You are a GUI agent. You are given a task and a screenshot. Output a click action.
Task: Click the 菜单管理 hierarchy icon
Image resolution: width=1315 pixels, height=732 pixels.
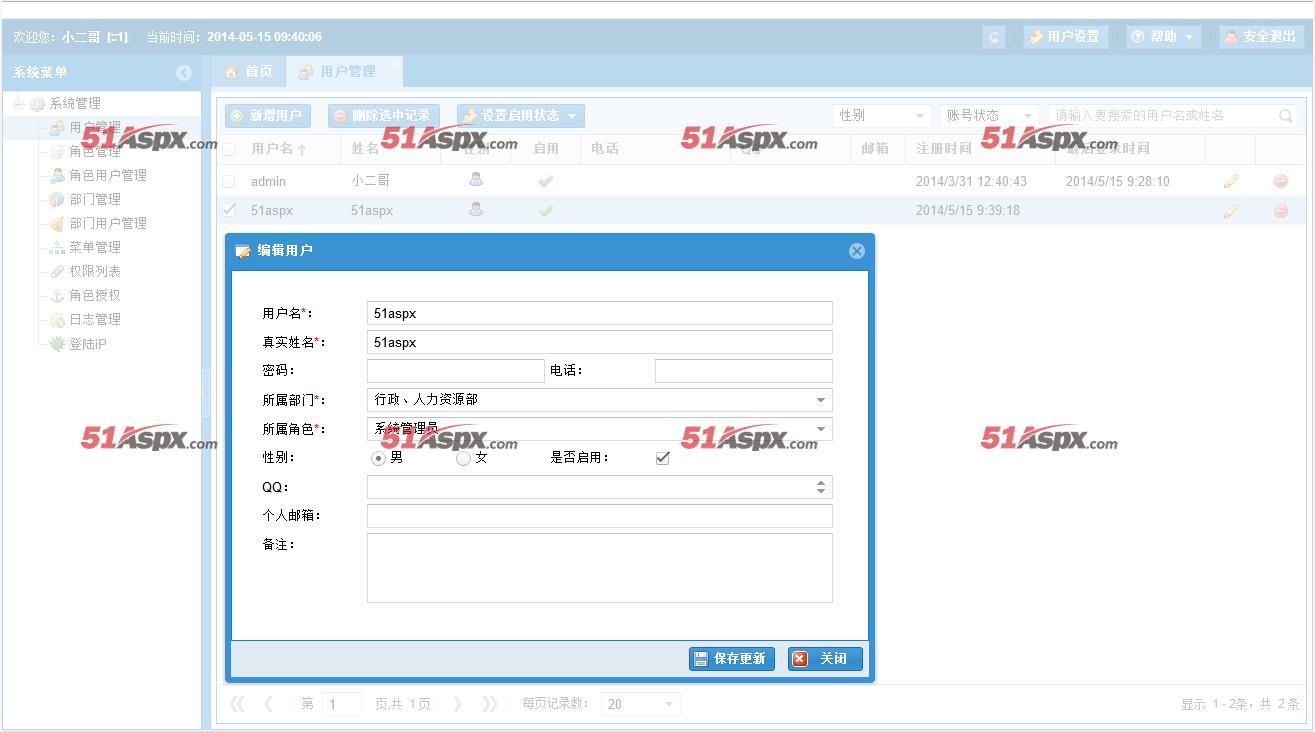57,247
